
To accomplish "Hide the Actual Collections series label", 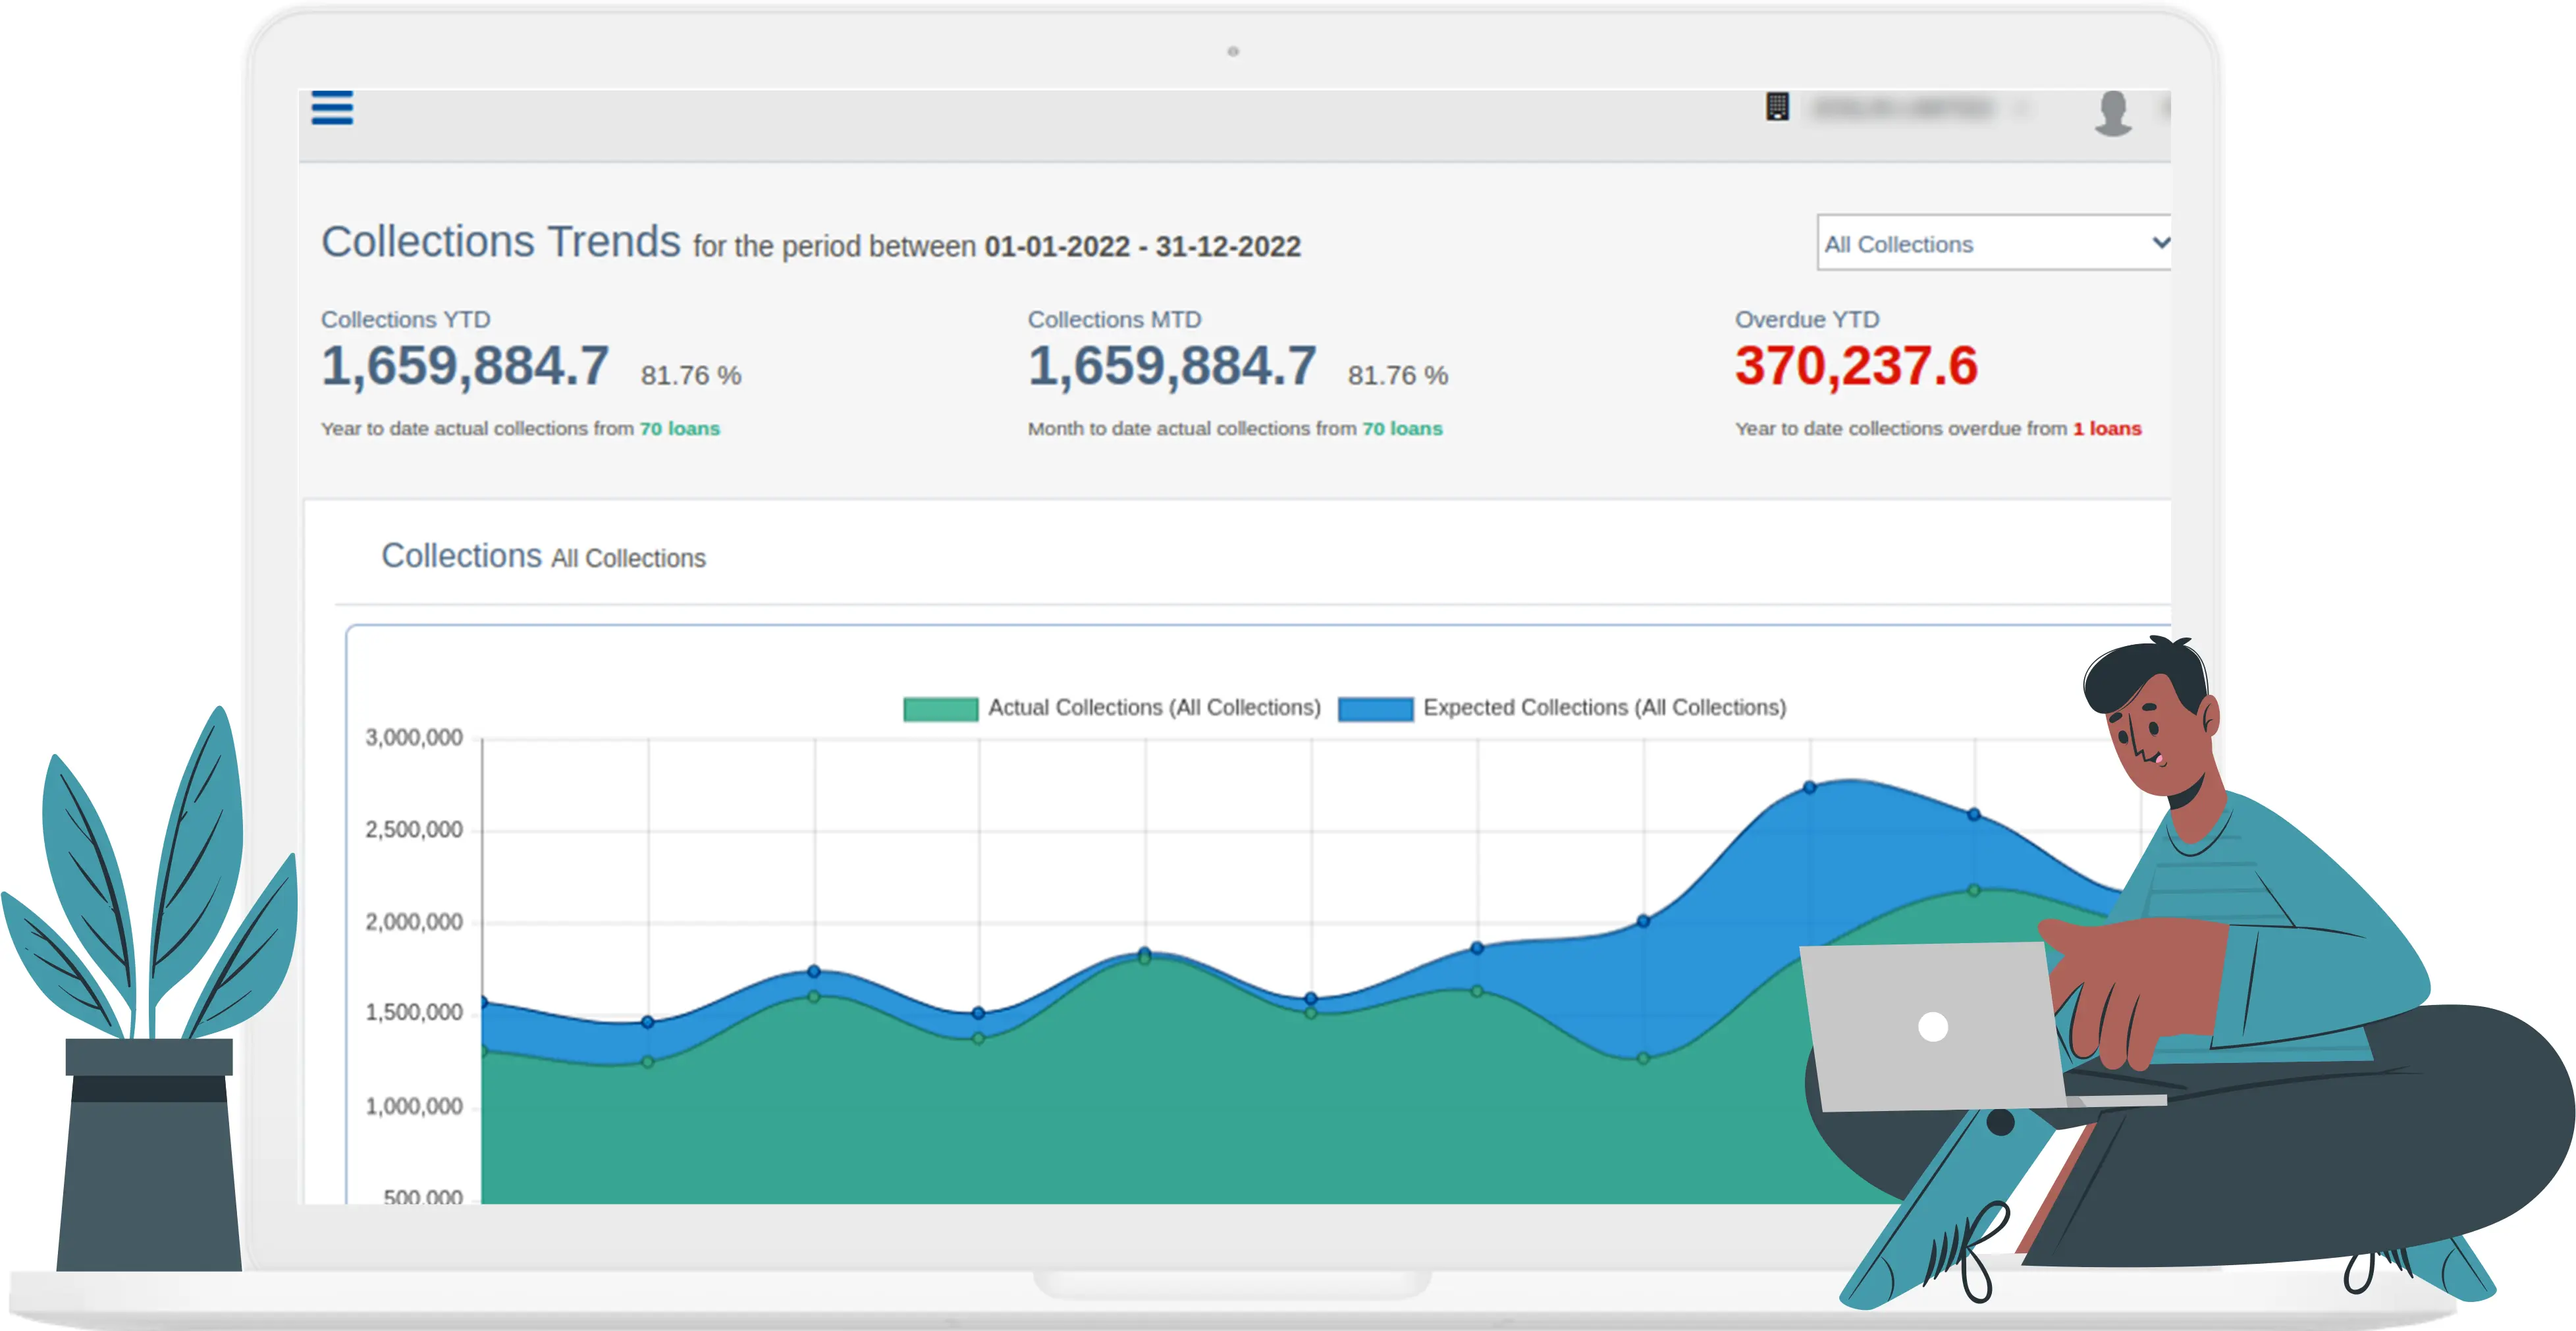I will (x=1154, y=708).
